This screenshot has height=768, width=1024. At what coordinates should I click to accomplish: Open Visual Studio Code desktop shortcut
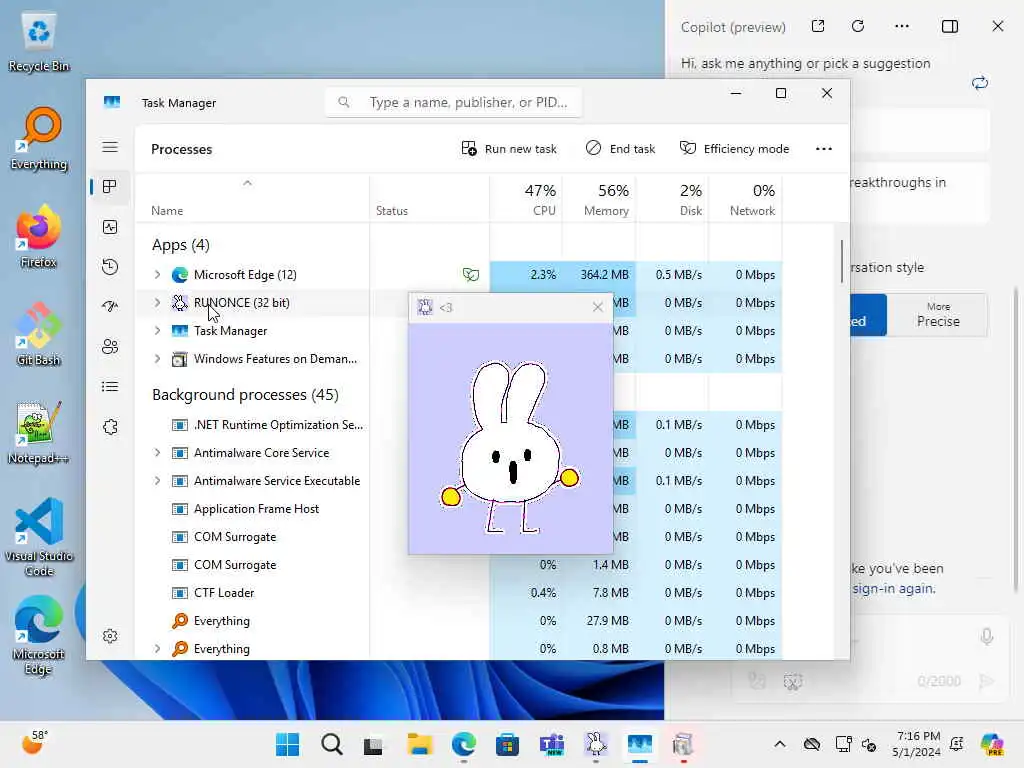[x=39, y=537]
